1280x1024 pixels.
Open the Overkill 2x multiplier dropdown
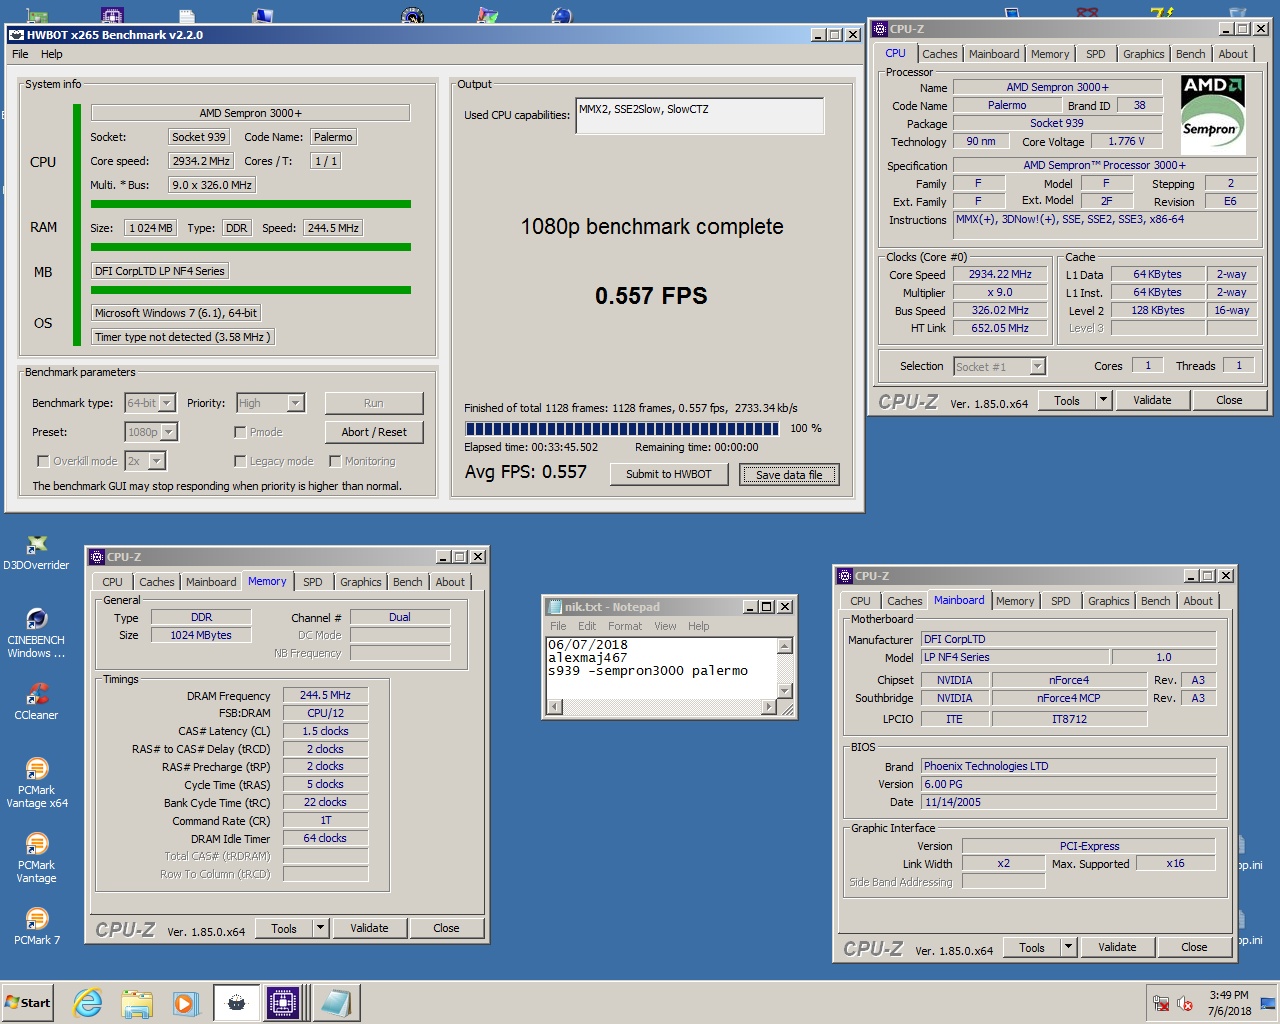(157, 461)
